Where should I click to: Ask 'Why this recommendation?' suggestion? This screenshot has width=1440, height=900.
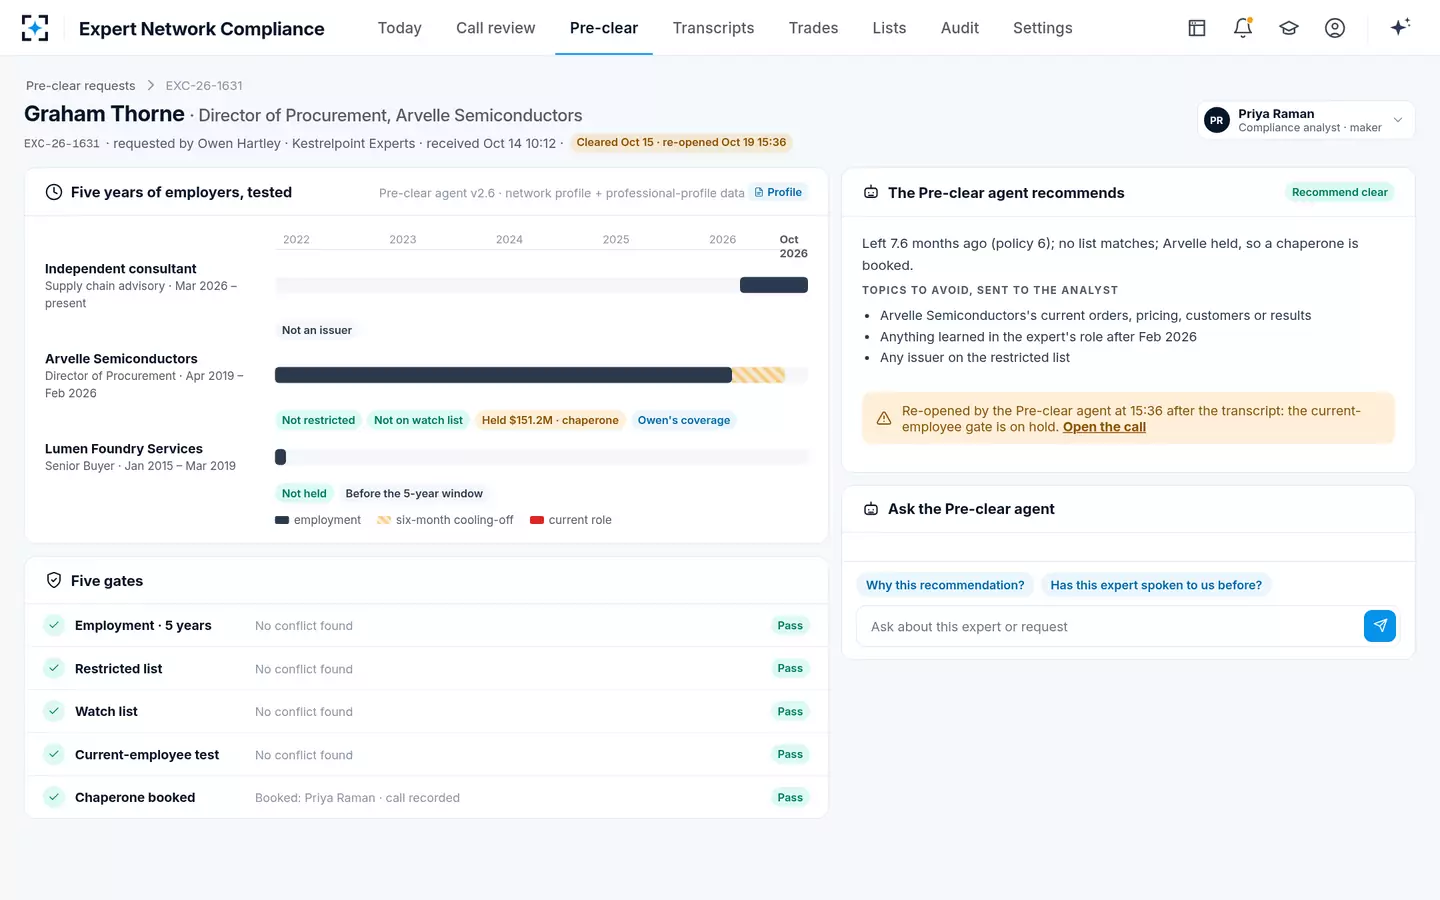coord(945,585)
